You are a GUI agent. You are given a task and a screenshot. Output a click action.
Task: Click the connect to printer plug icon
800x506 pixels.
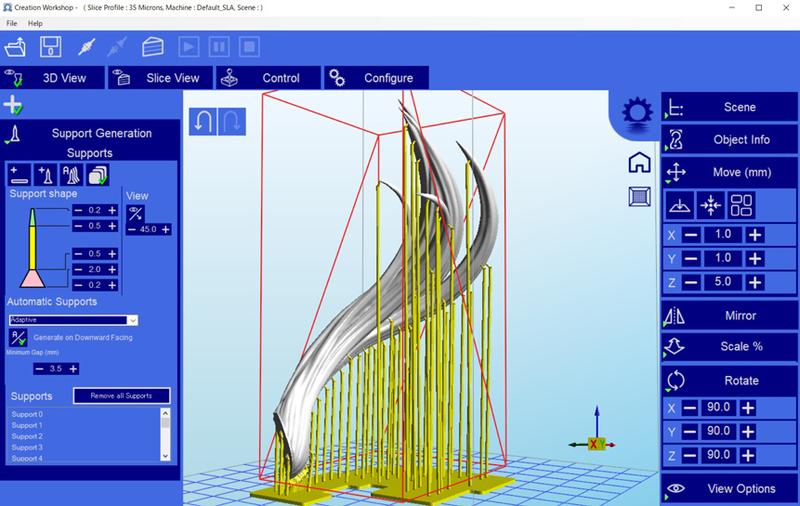(x=85, y=47)
